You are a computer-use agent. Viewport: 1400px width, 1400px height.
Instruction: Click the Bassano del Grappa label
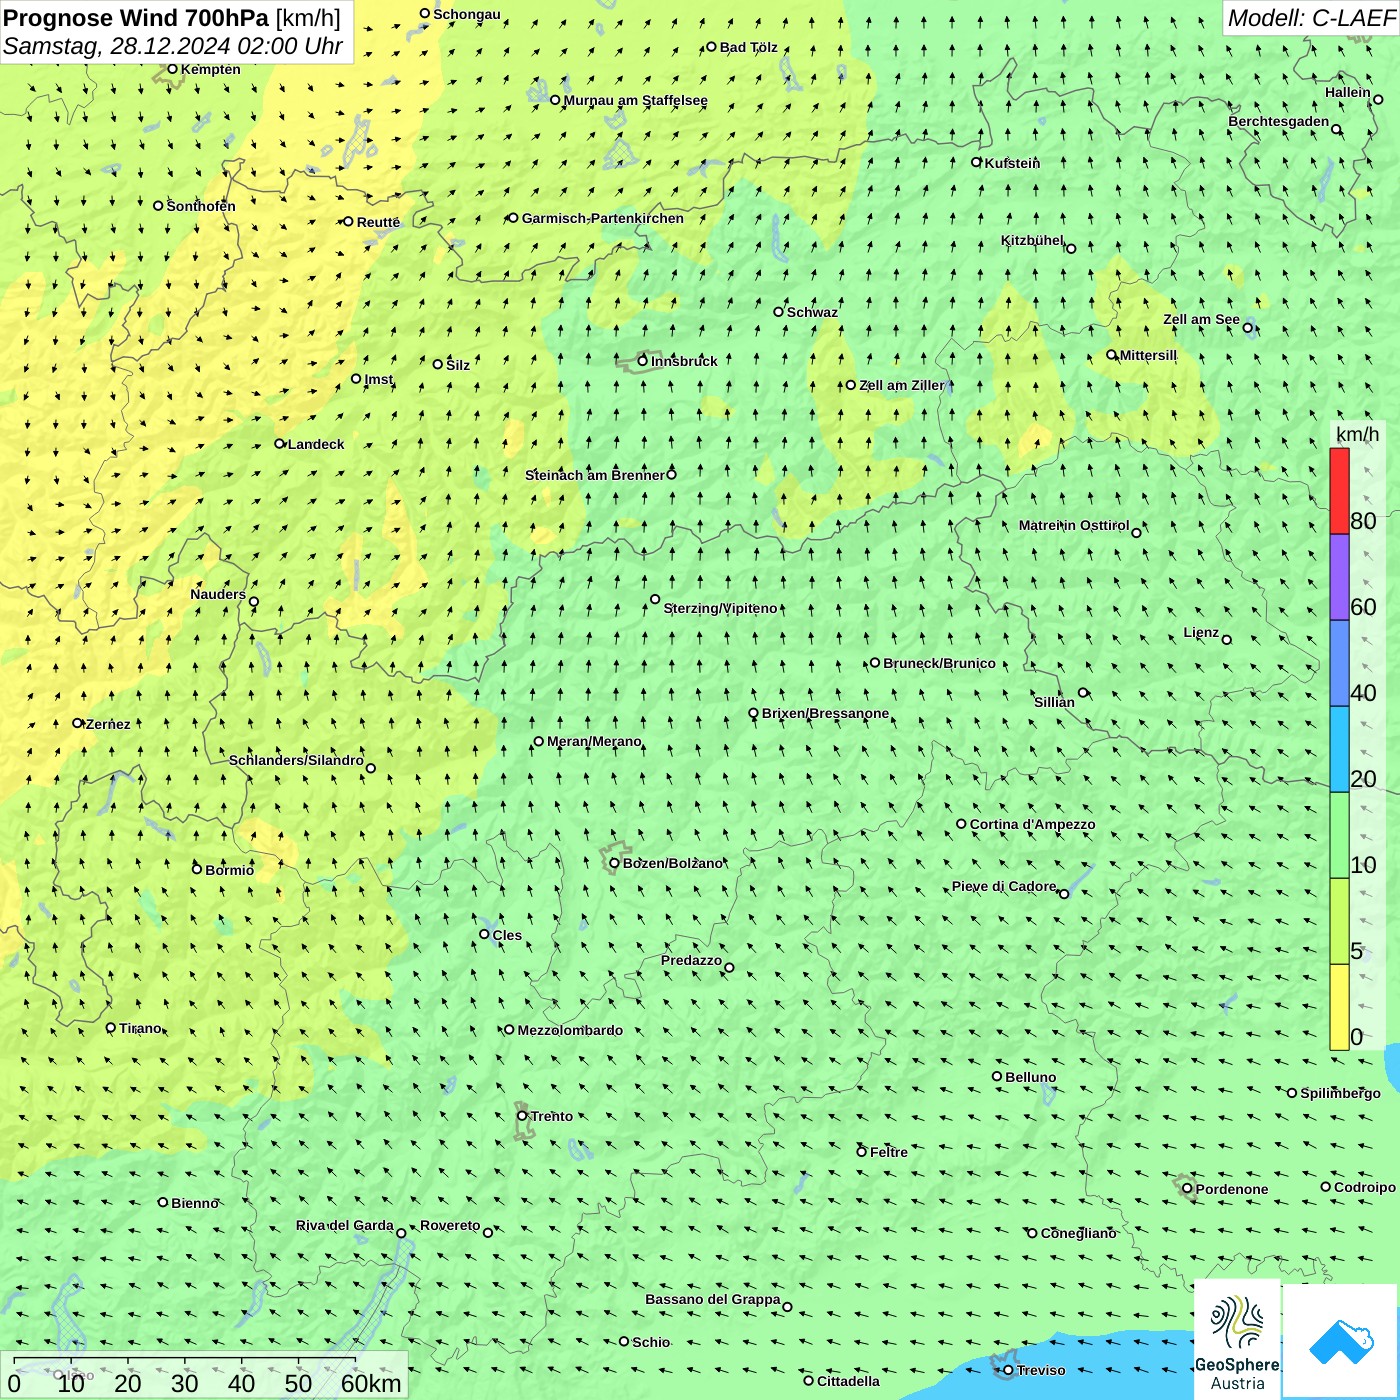(x=713, y=1300)
